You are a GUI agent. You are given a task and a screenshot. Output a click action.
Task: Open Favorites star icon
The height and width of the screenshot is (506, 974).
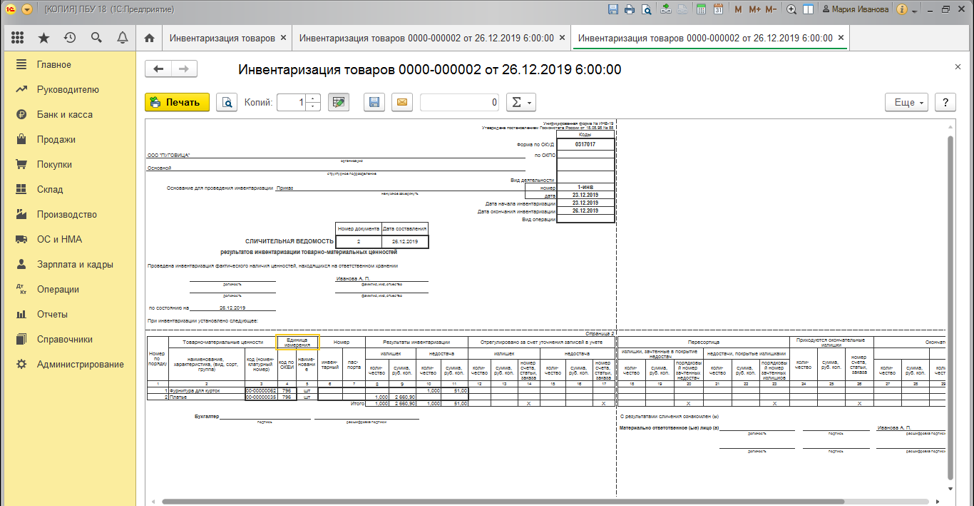coord(43,38)
